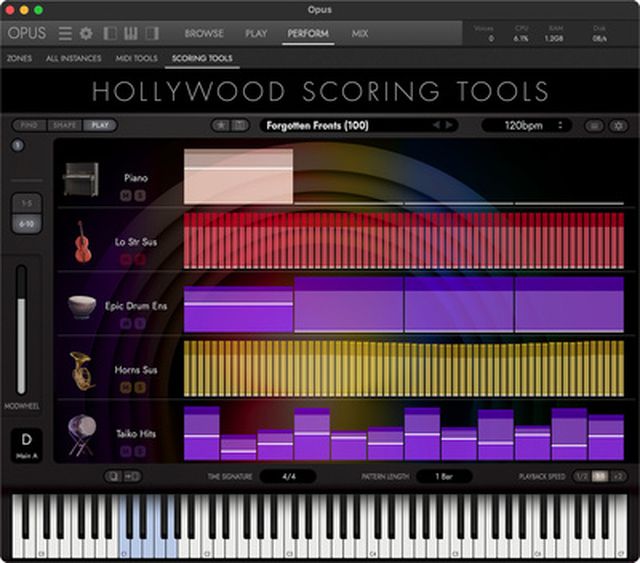Mute the Epic Drum Ens track
640x563 pixels.
click(x=126, y=324)
